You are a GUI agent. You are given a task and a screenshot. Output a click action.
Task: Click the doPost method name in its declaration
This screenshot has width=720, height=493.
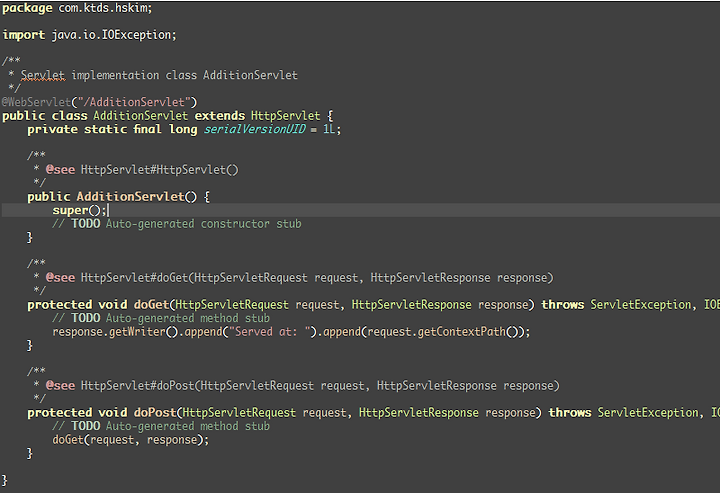pyautogui.click(x=155, y=413)
